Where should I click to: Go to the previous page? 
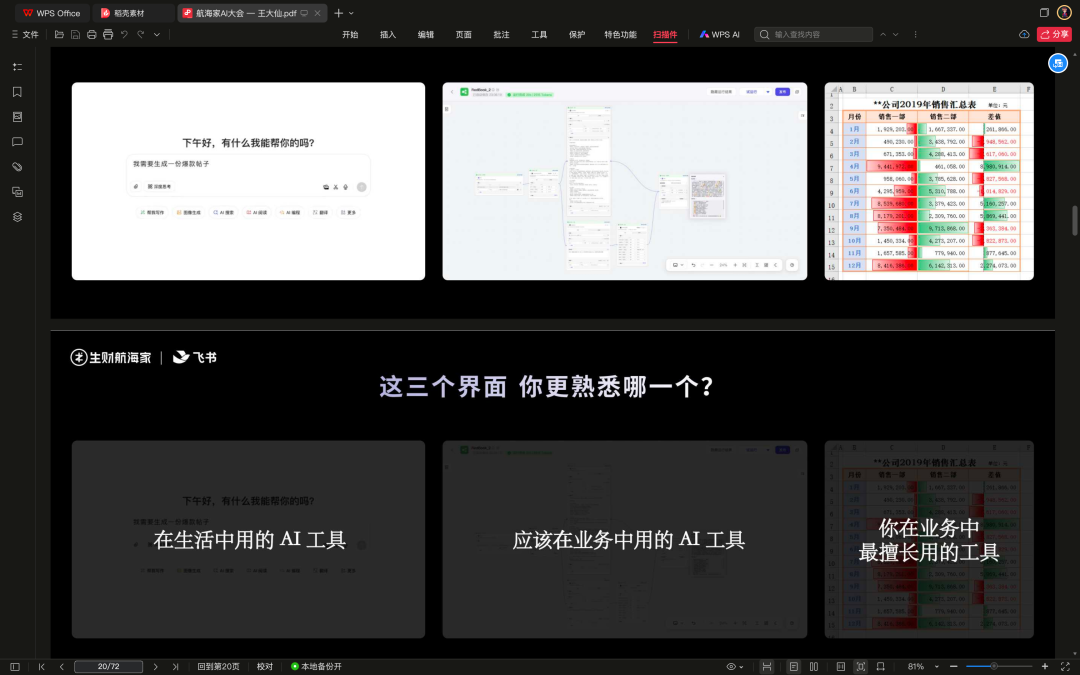[61, 667]
